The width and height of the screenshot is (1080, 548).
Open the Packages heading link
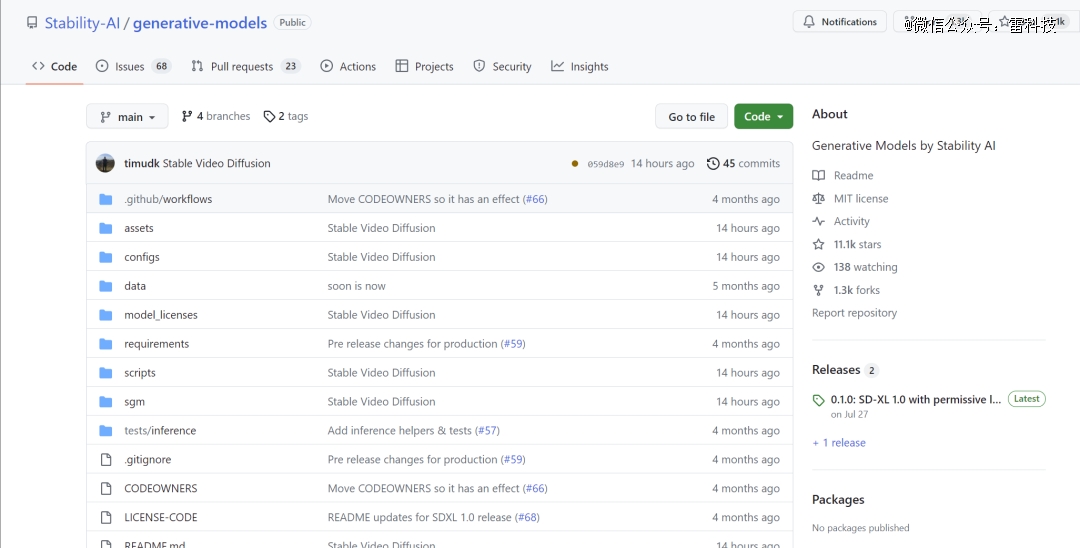point(838,500)
